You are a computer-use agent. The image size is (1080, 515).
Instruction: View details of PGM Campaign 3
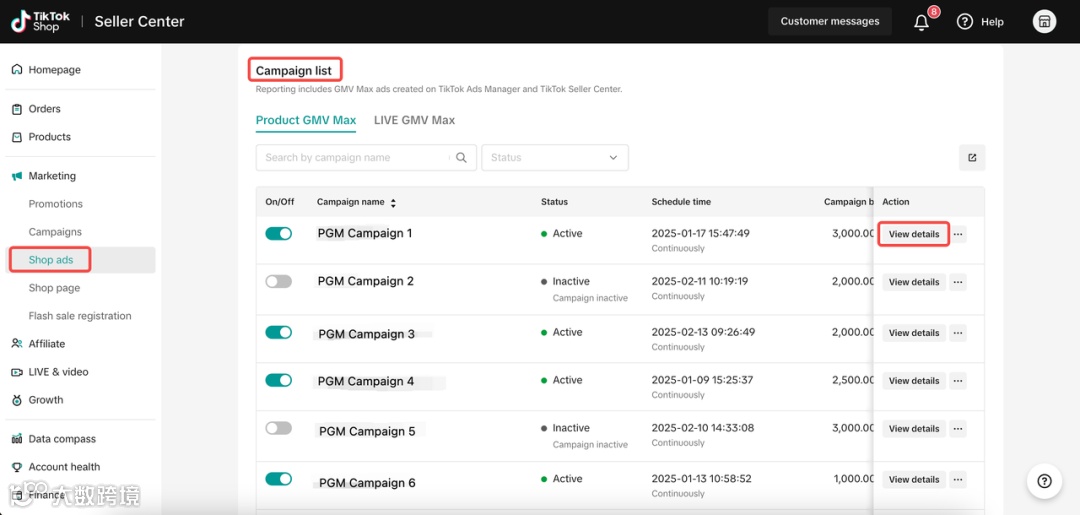pos(914,333)
